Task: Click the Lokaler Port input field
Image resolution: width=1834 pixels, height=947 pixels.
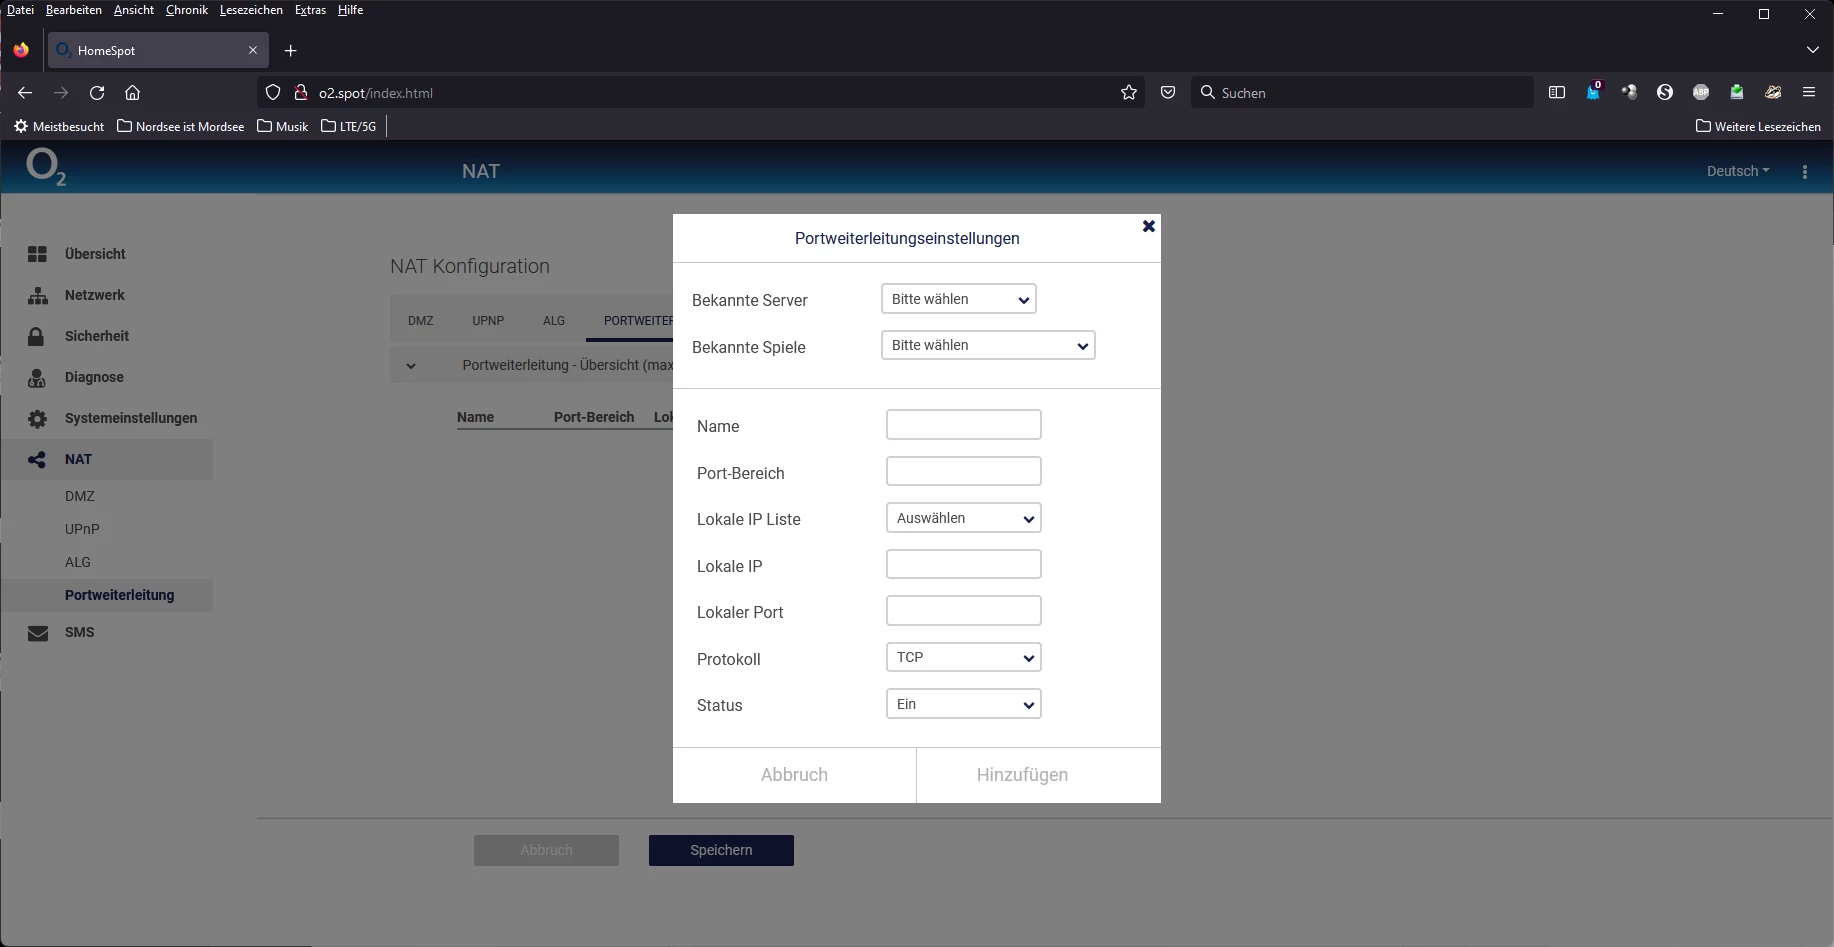Action: tap(964, 611)
